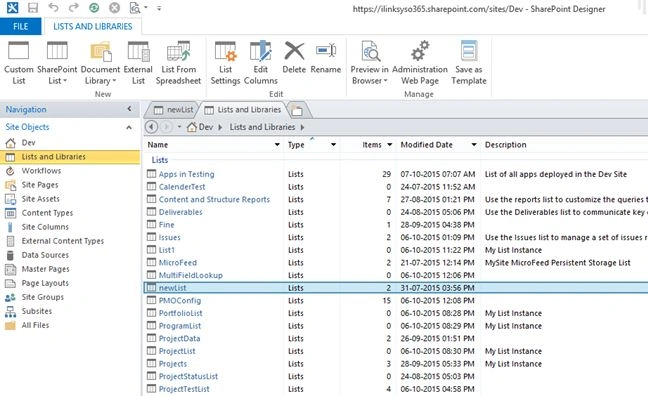Click the Dev home breadcrumb
The image size is (648, 396).
(x=200, y=127)
